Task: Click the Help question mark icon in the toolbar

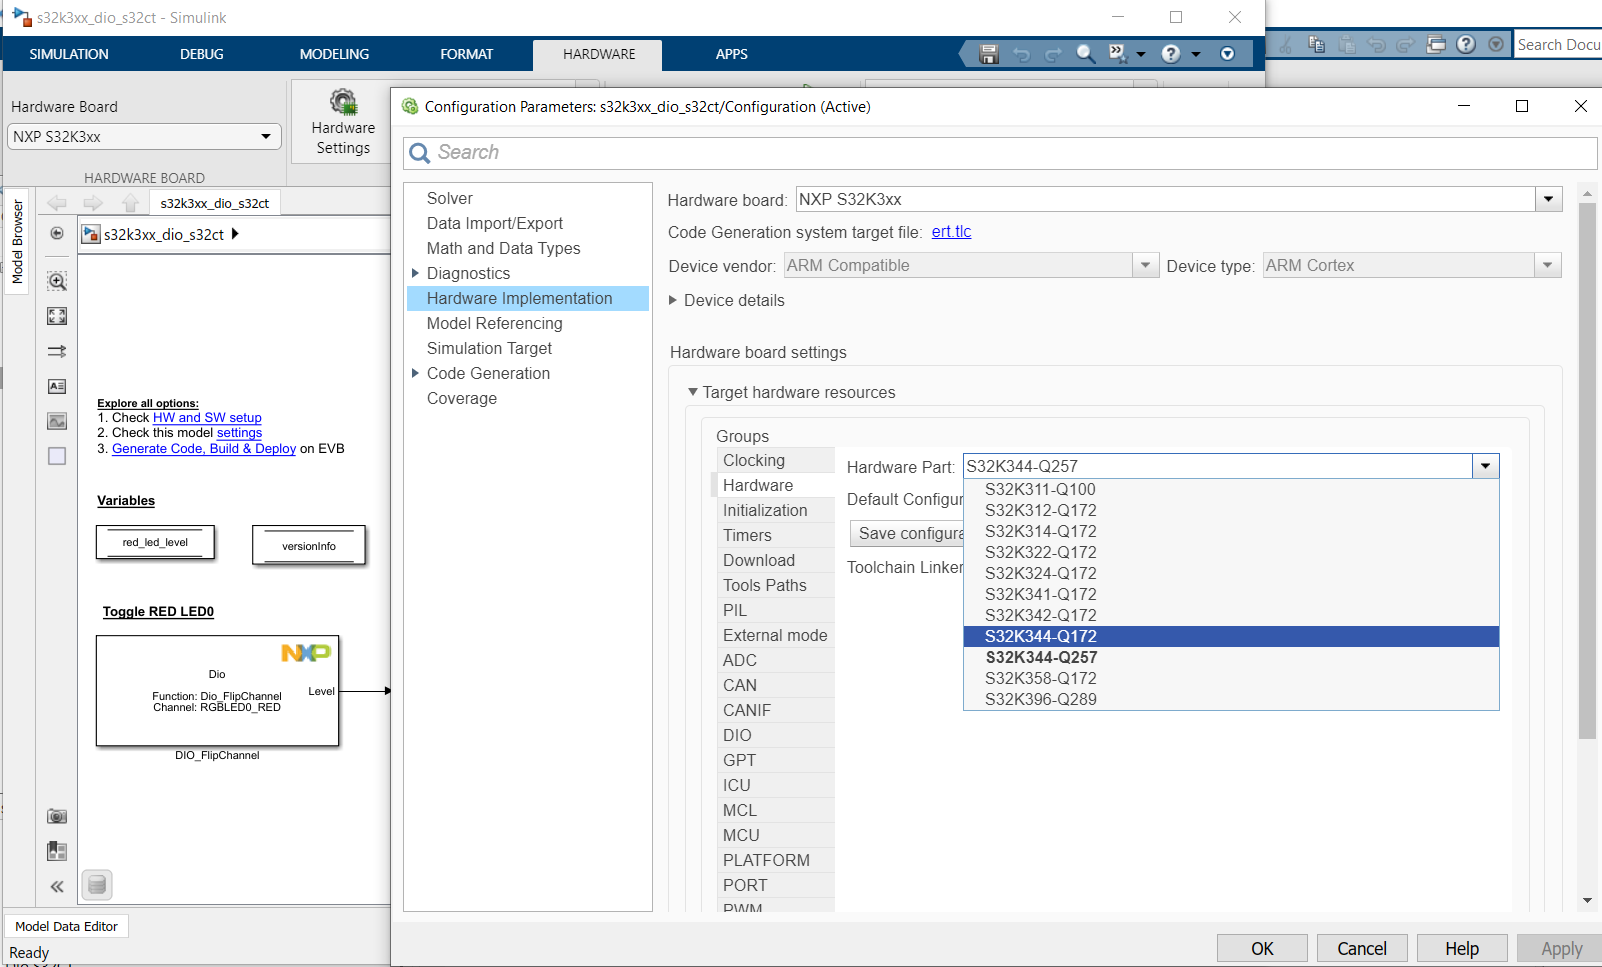Action: [x=1170, y=54]
